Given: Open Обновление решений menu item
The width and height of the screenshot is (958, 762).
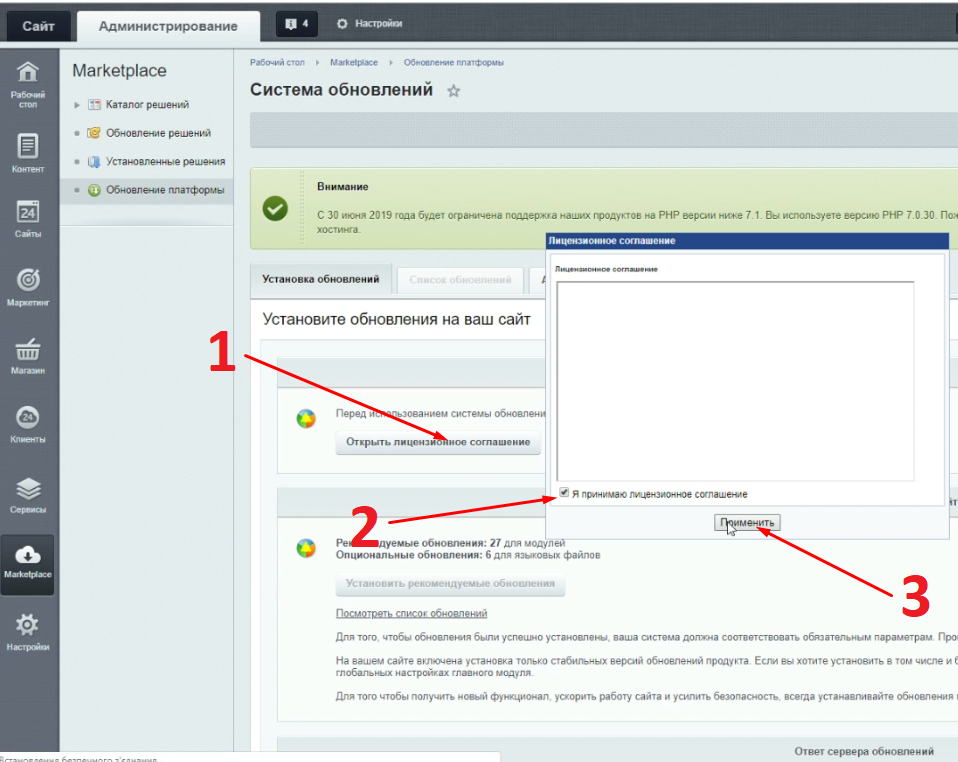Looking at the screenshot, I should point(158,133).
